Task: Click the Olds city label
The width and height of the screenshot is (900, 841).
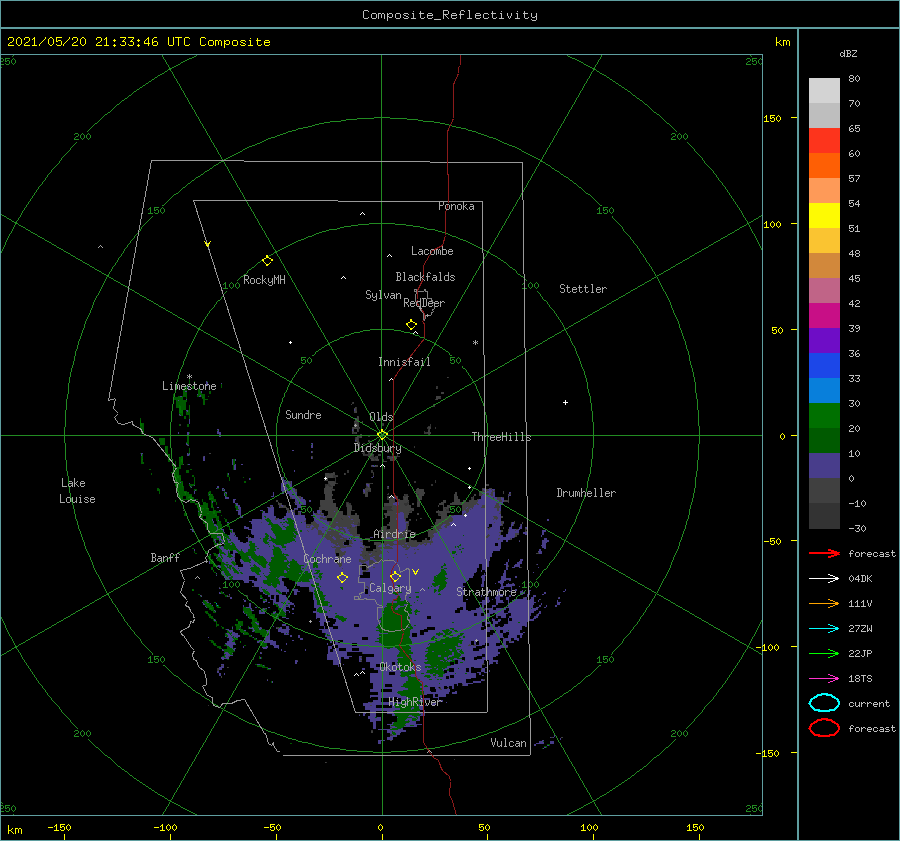Action: pos(381,417)
